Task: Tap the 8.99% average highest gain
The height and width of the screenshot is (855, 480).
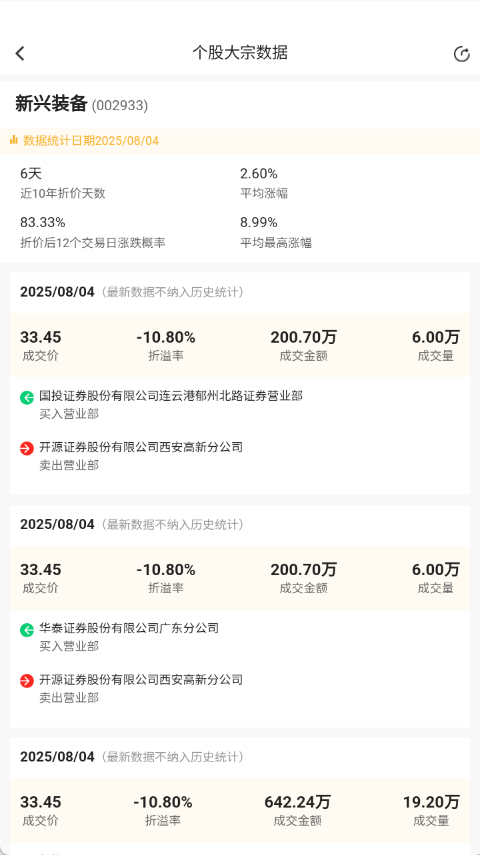Action: (259, 222)
